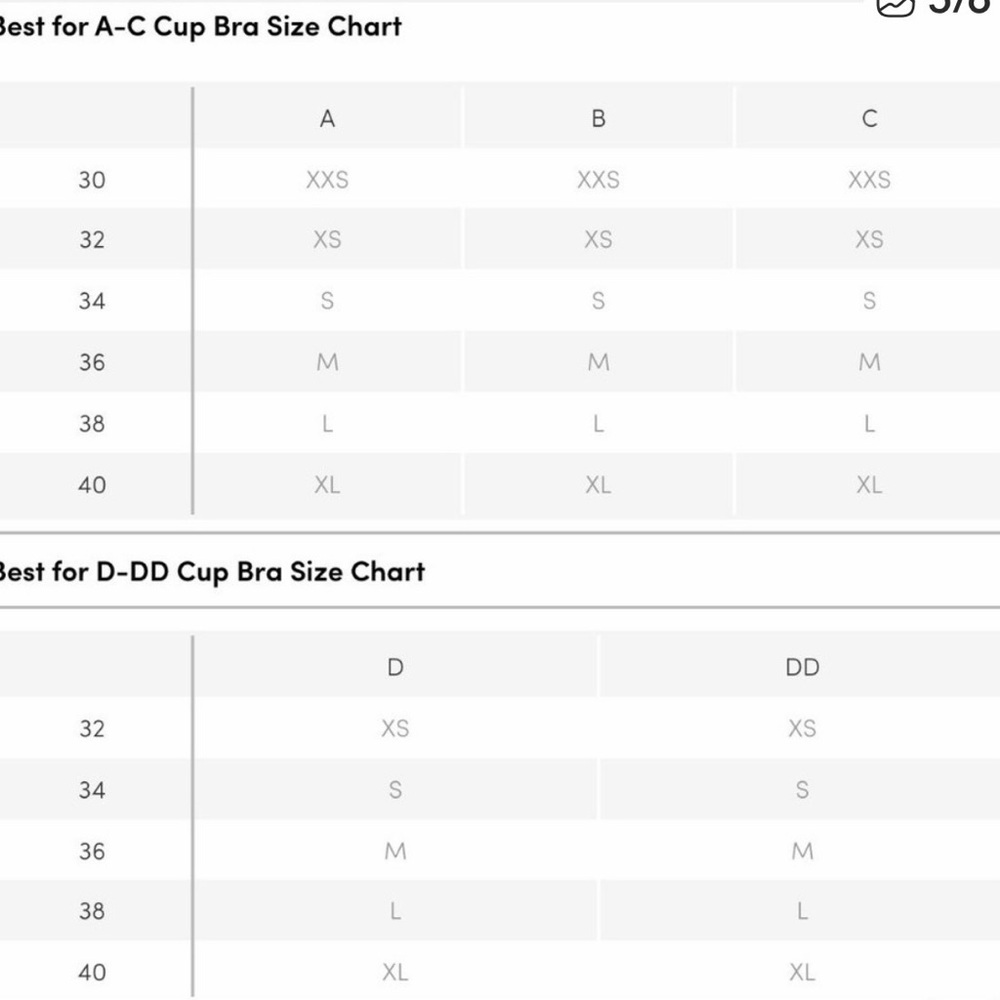Click band size 30 row label

[92, 180]
